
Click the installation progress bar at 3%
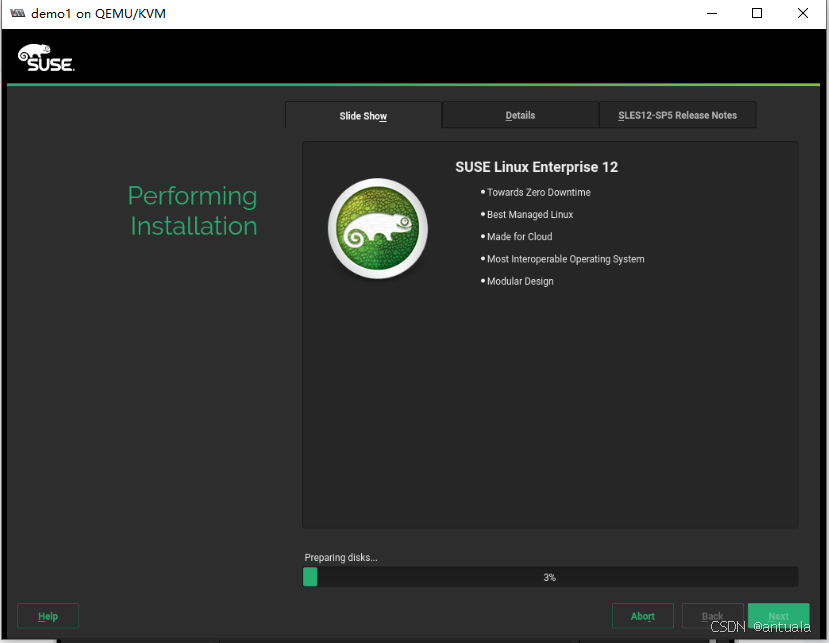point(550,577)
